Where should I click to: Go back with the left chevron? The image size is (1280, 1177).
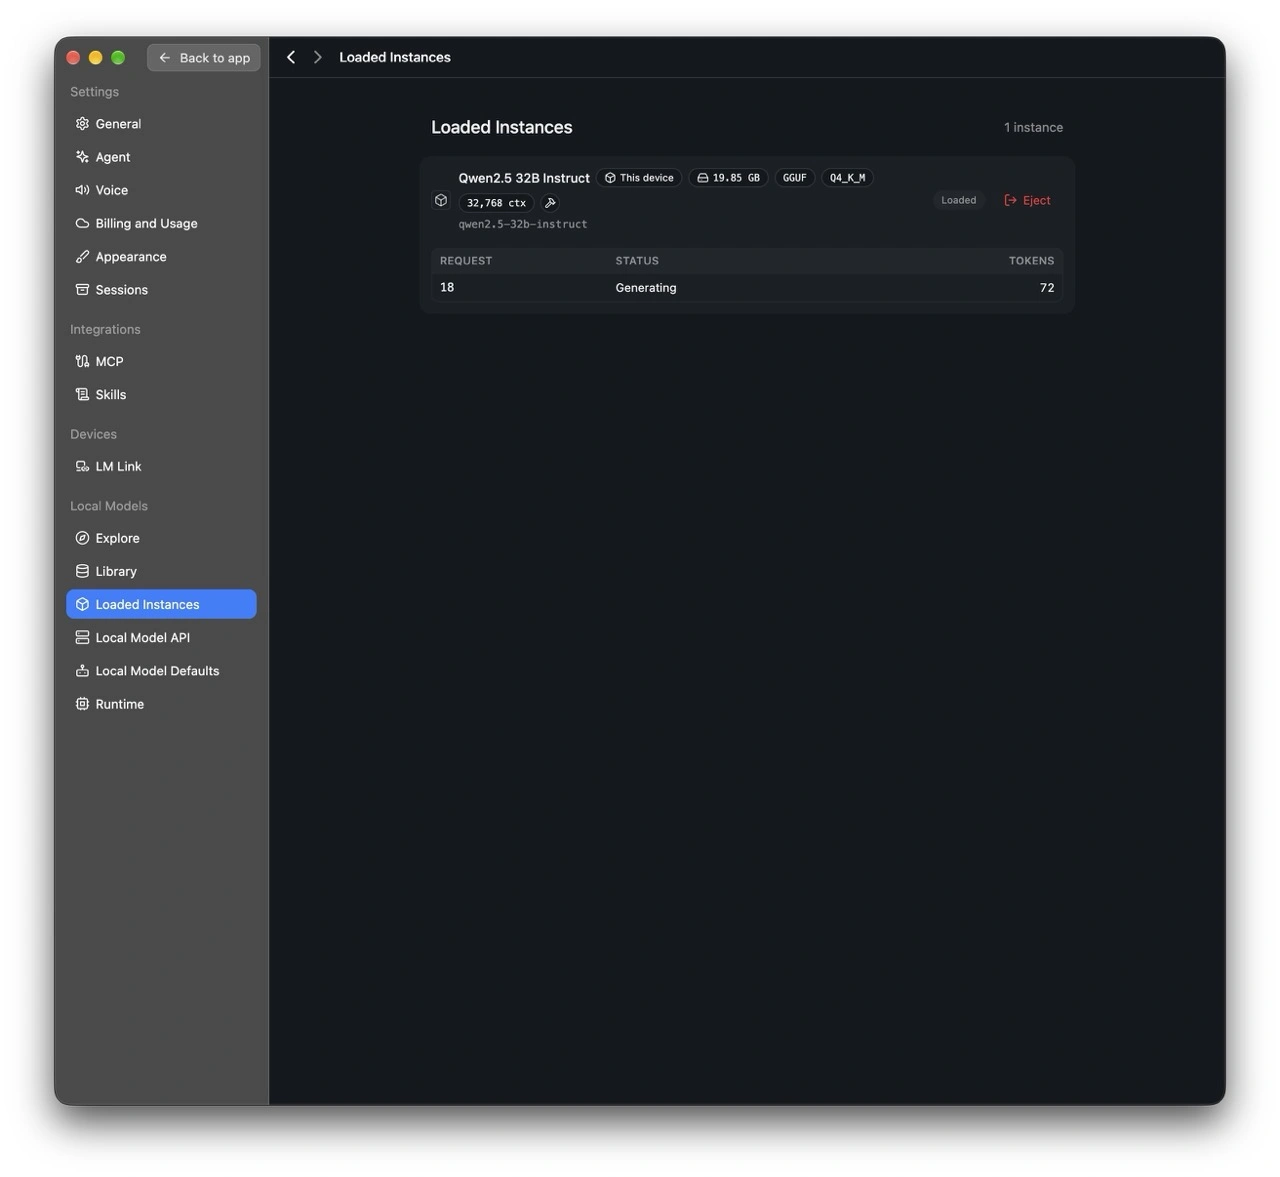tap(291, 57)
